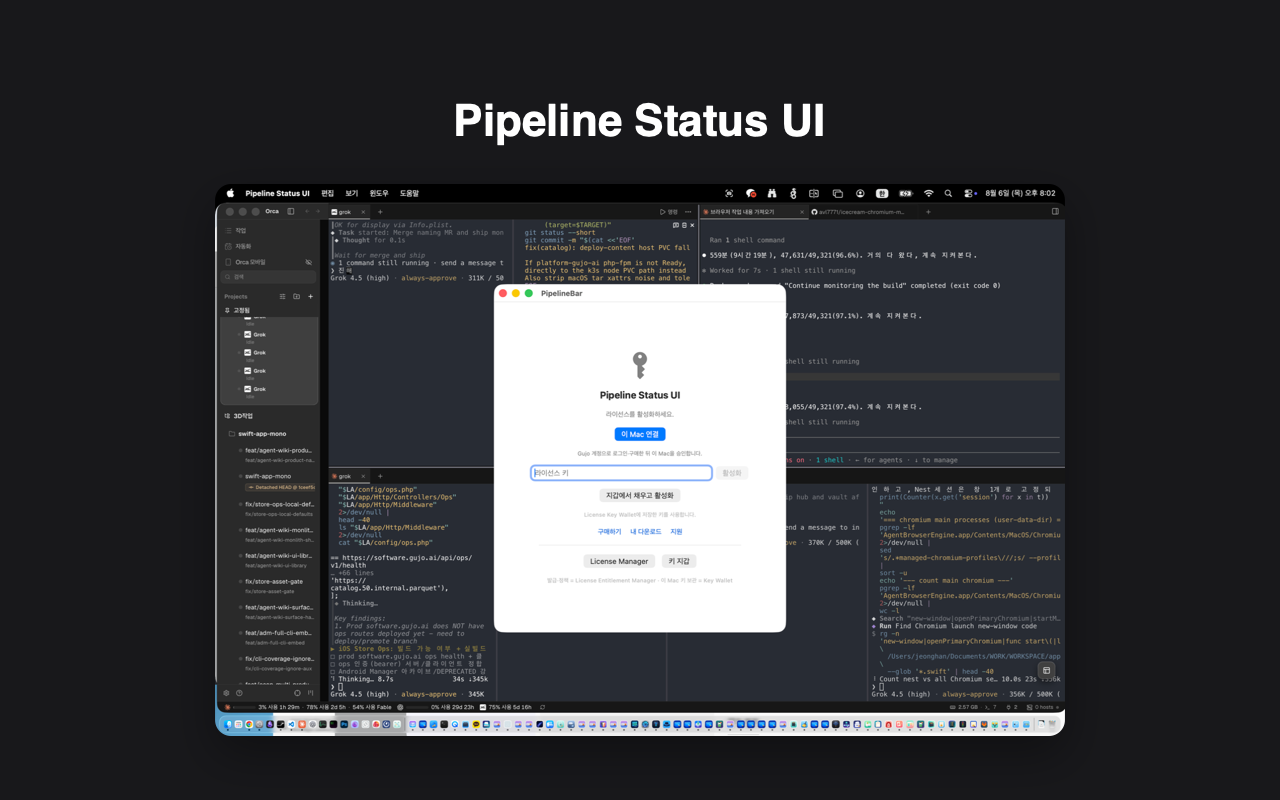Viewport: 1280px width, 800px height.
Task: Expand the swift-app-mono folder row
Action: (x=258, y=434)
